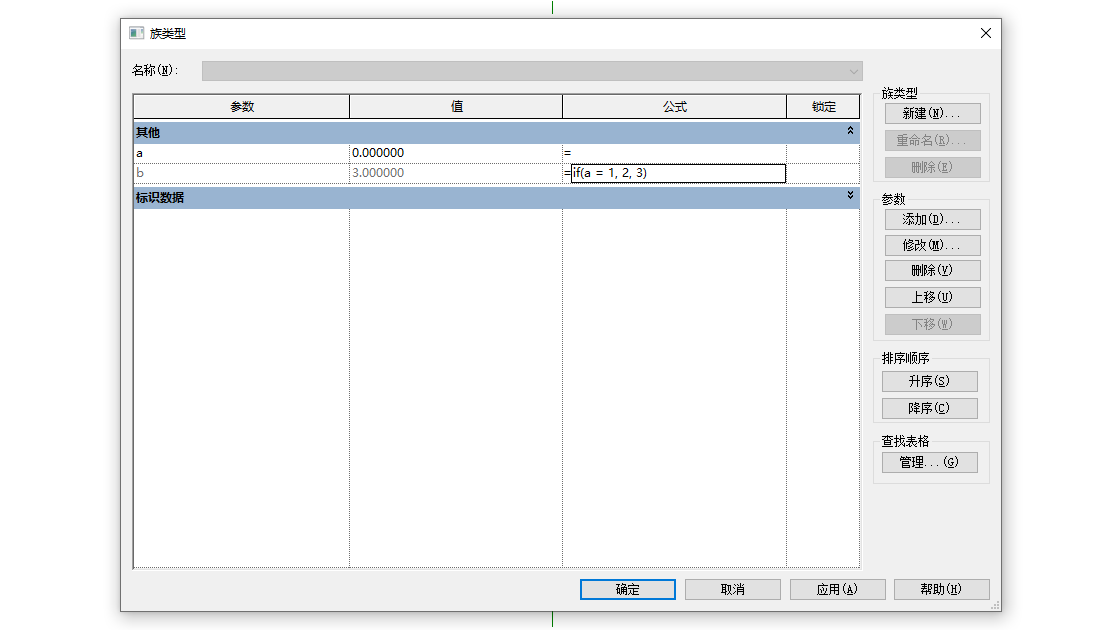
Task: Click 修改 to edit the selected parameter
Action: [932, 245]
